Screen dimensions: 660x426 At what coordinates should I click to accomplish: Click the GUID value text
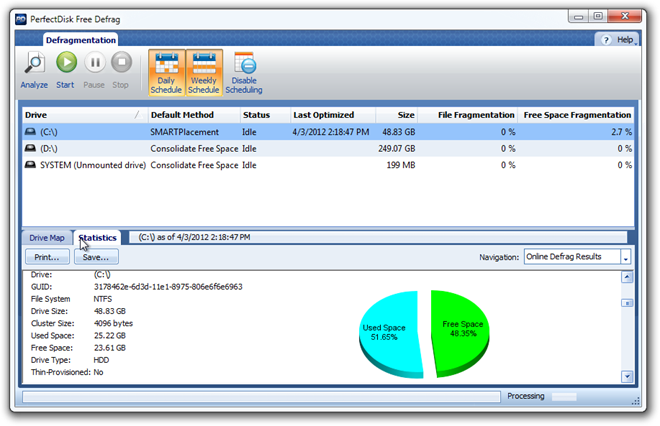point(168,287)
